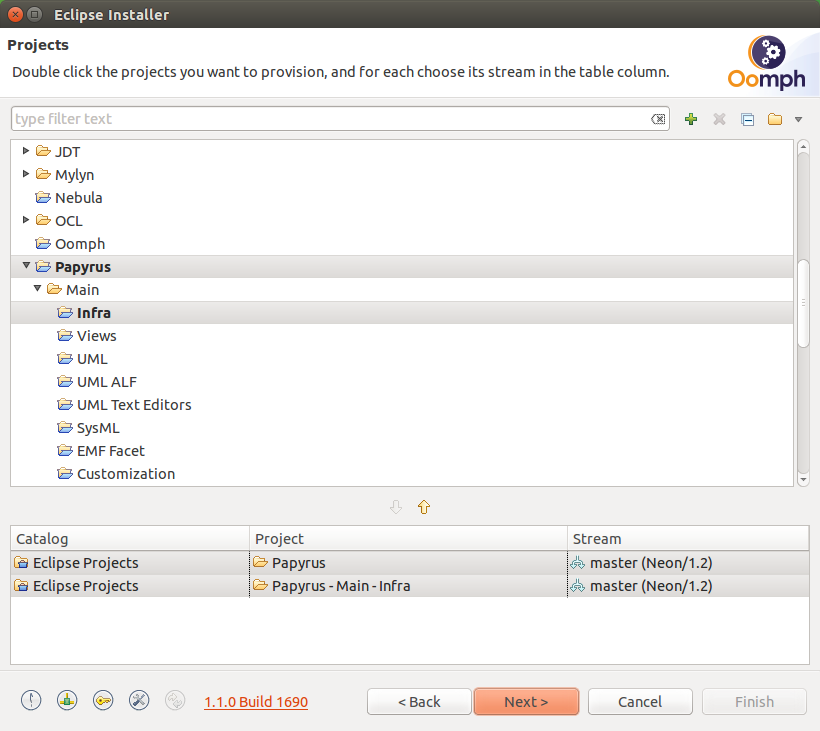Click the JDT folder icon
This screenshot has width=820, height=731.
pos(43,151)
